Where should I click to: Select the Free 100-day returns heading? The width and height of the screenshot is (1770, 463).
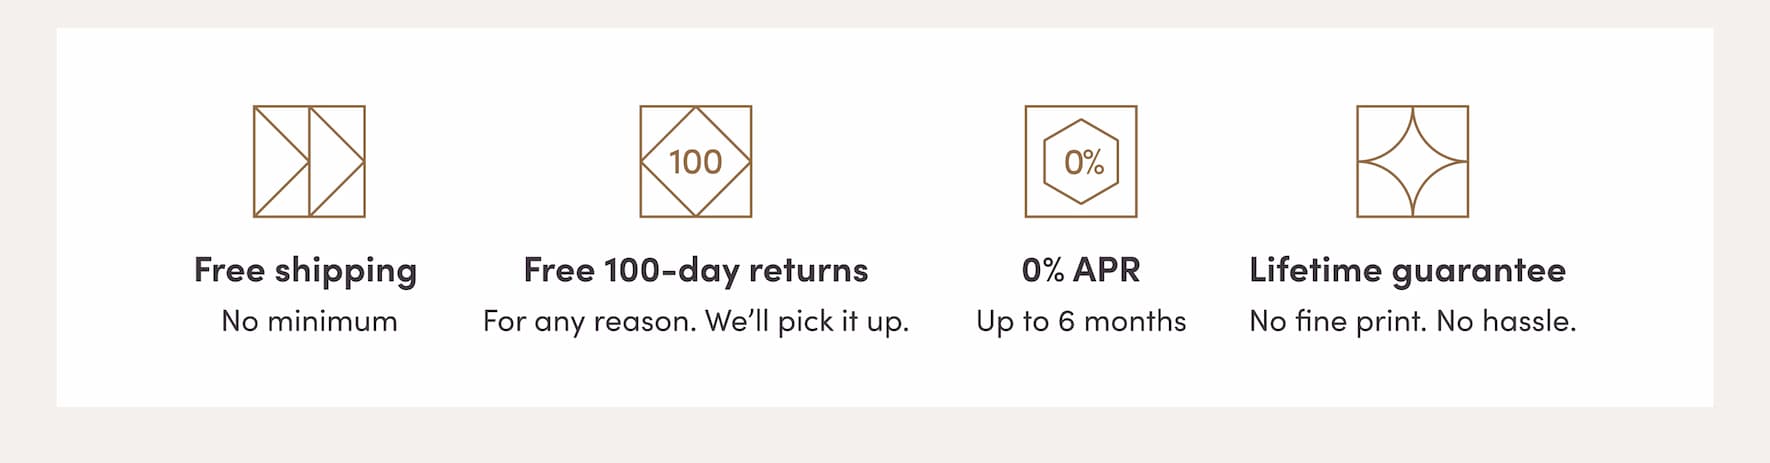tap(696, 271)
